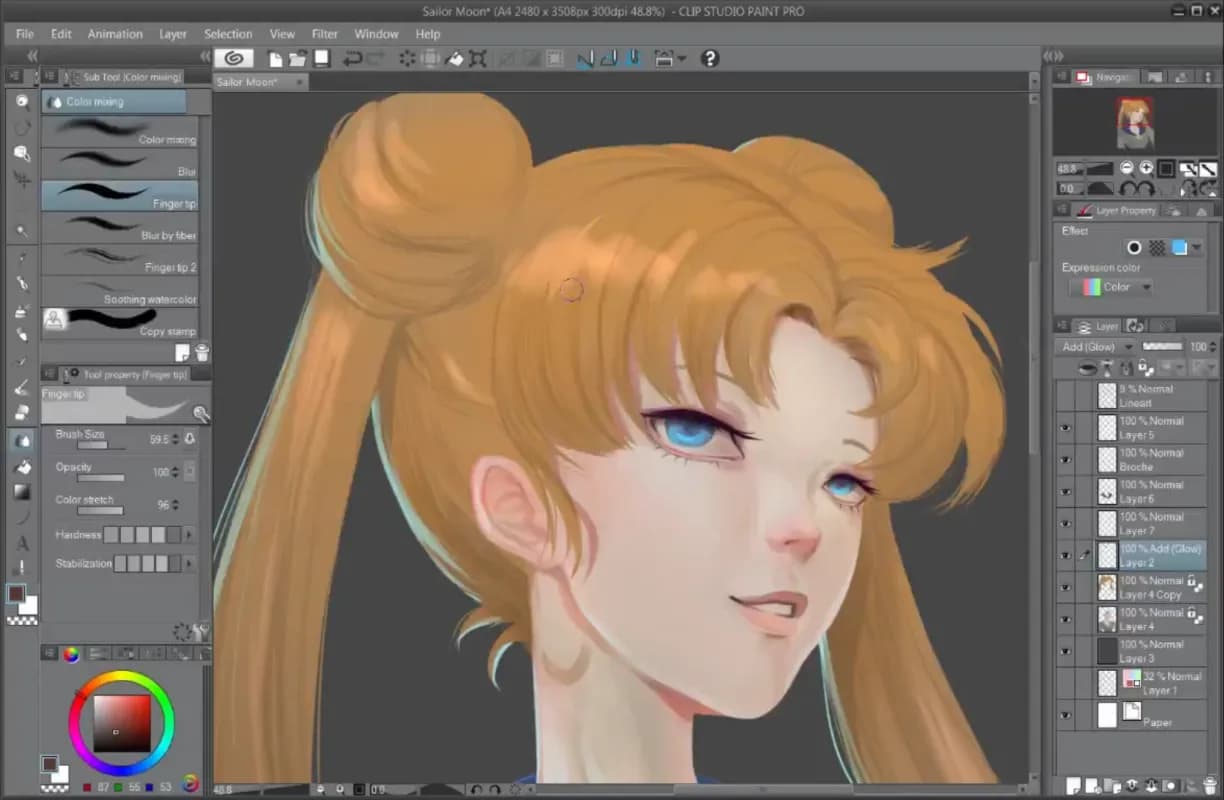Select Soothing watercolor sub tool
Image resolution: width=1224 pixels, height=800 pixels.
pos(120,291)
